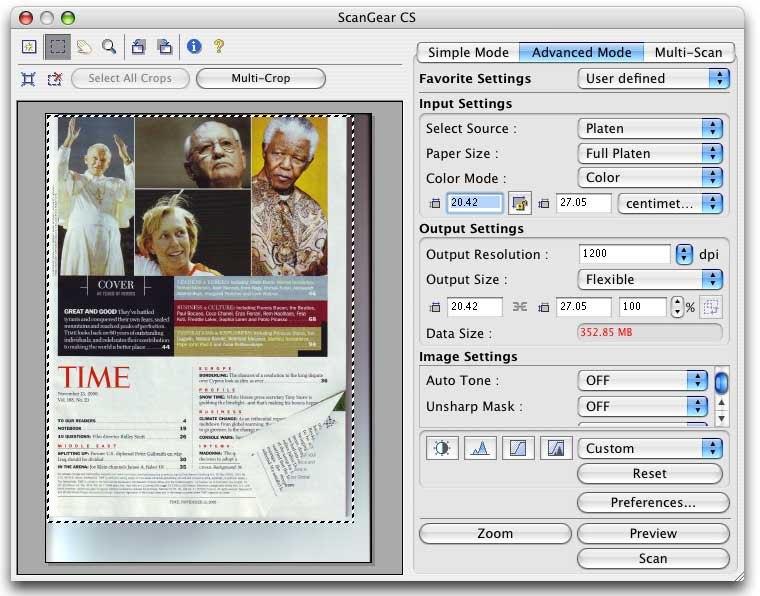Open the Custom tone setting dropdown
The height and width of the screenshot is (596, 760).
click(x=650, y=448)
